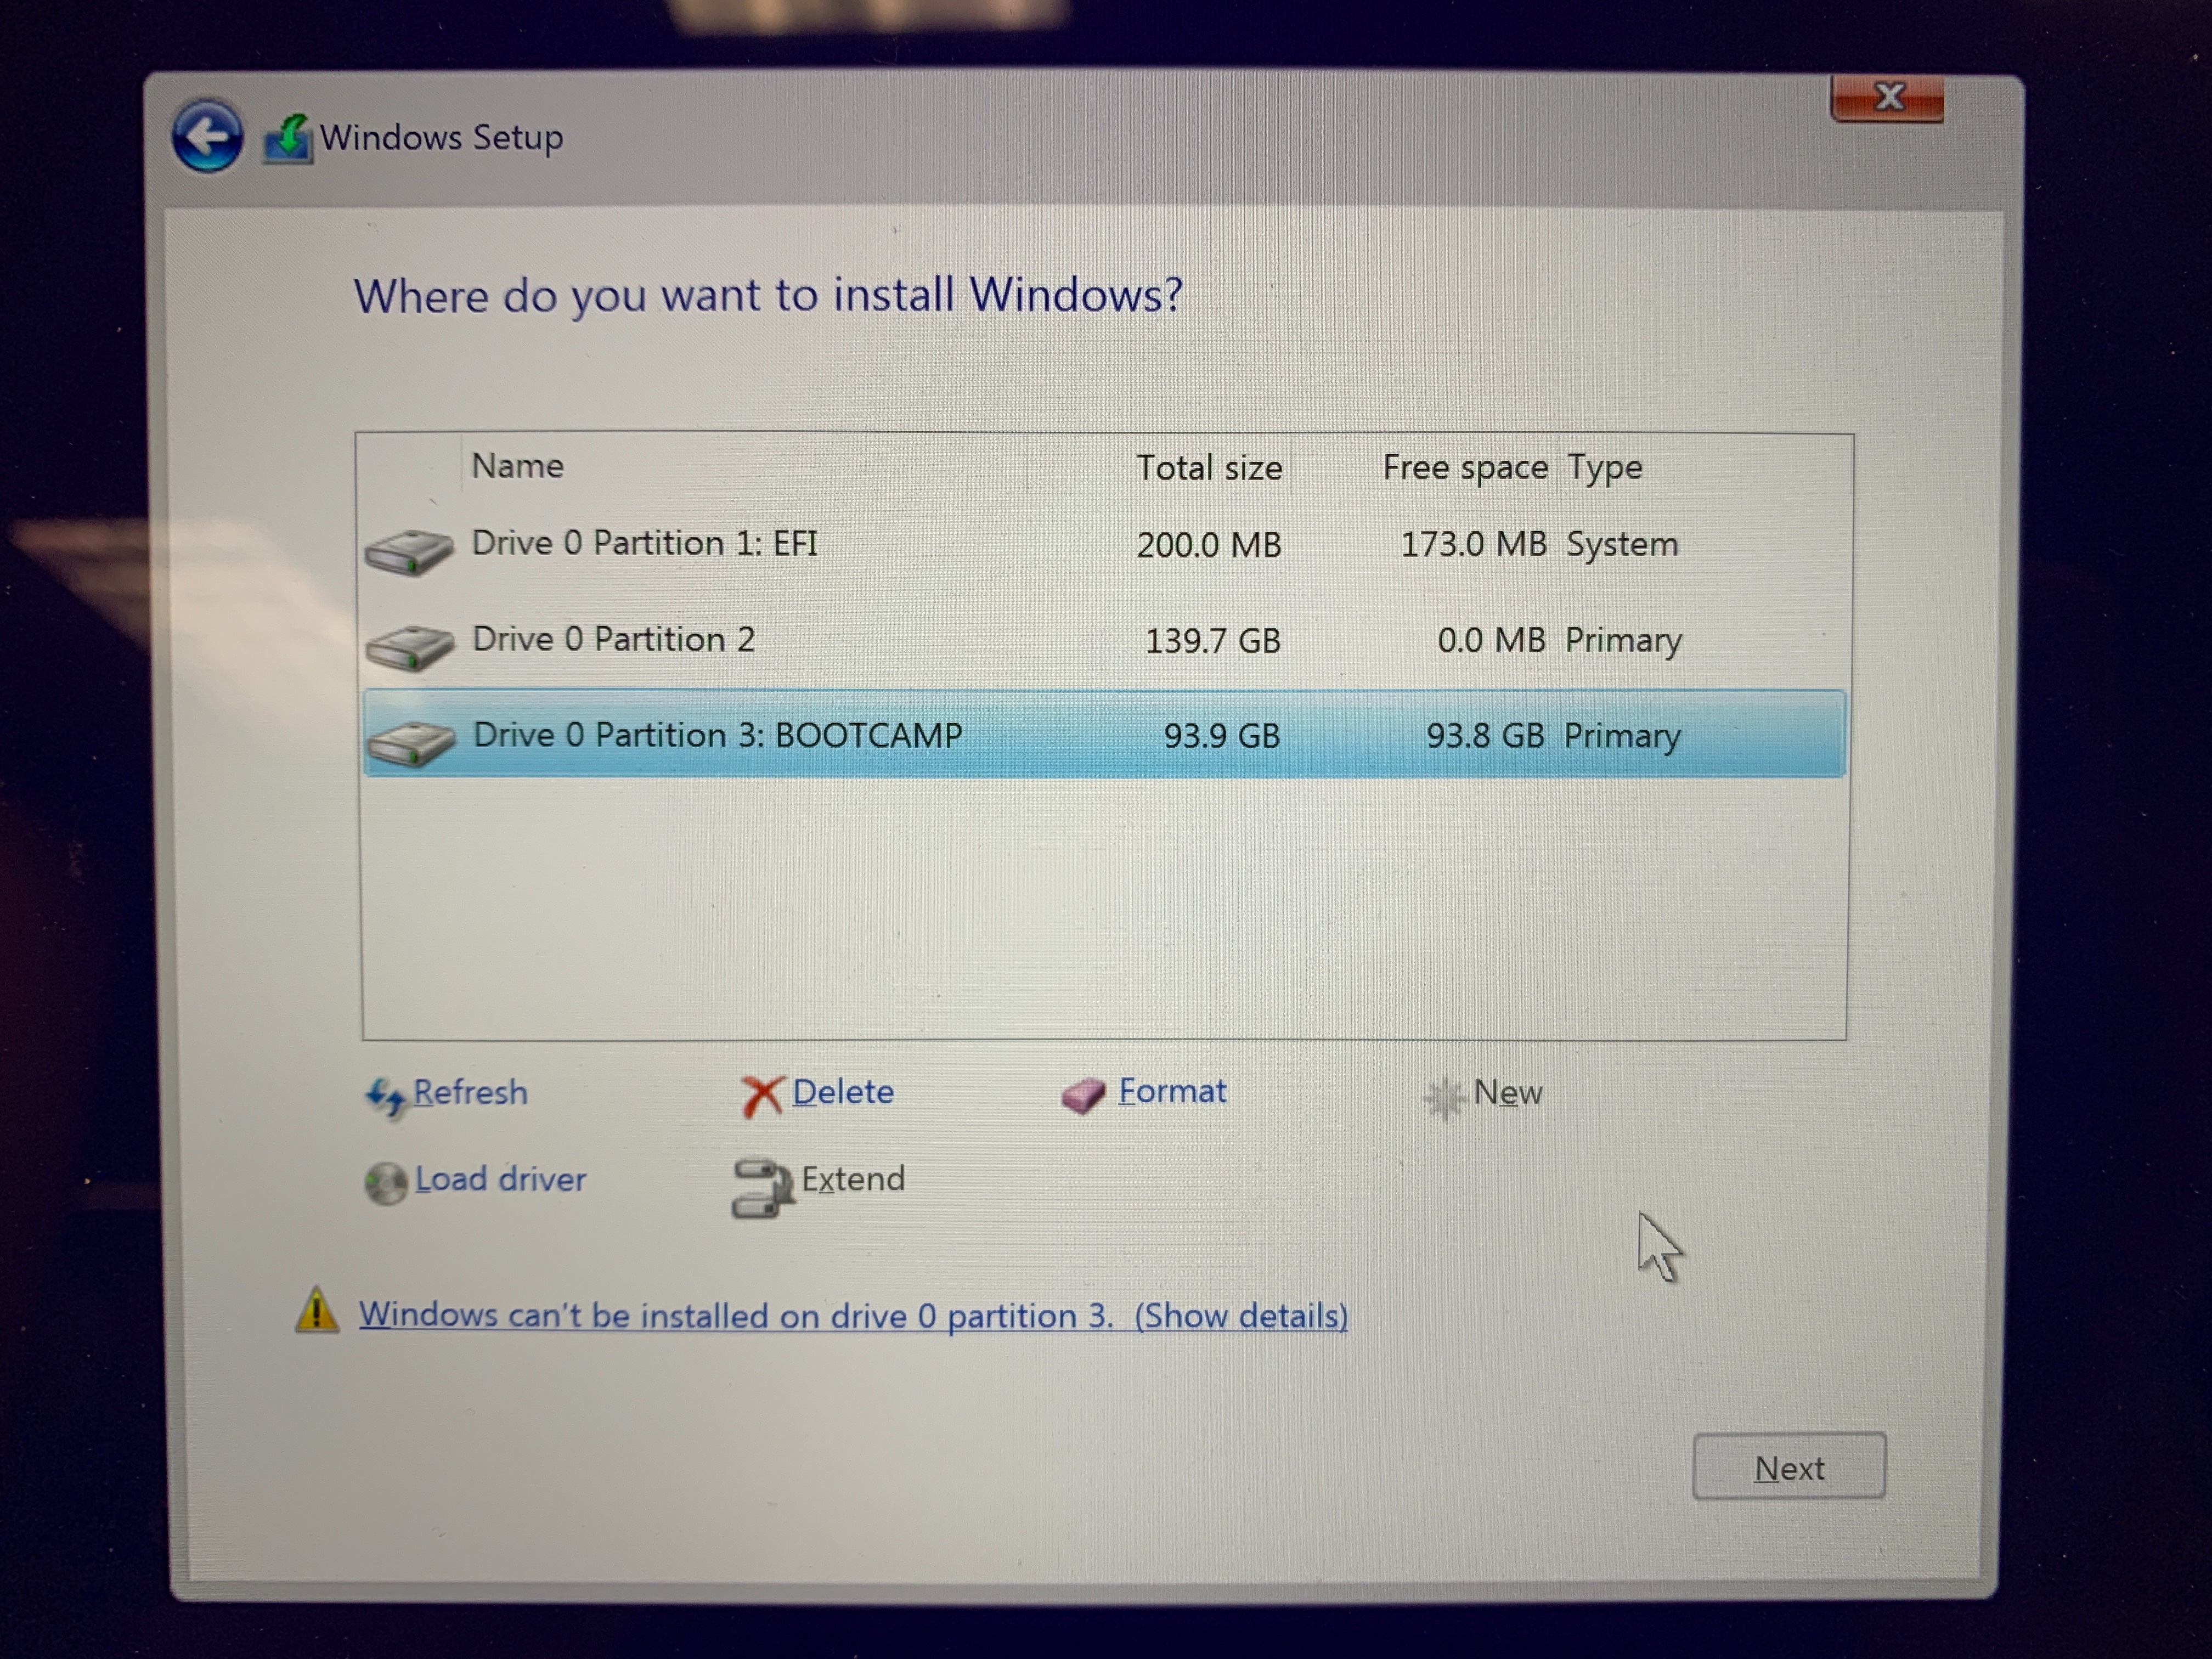Click the red X Delete icon
The image size is (2212, 1659).
click(x=762, y=1096)
